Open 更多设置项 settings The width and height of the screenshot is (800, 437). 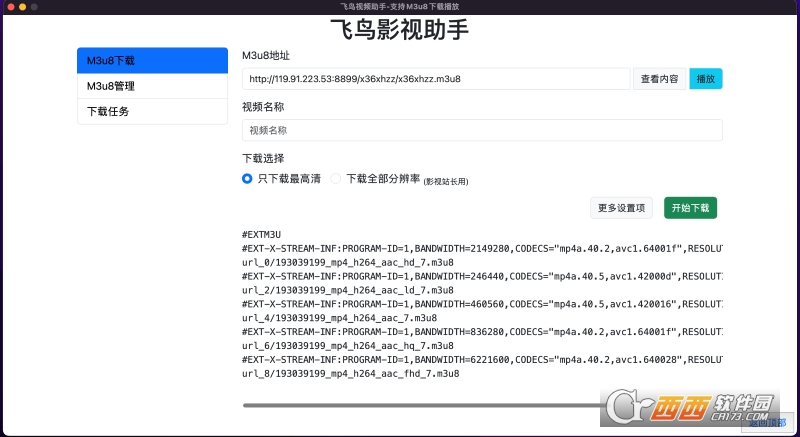click(x=621, y=208)
